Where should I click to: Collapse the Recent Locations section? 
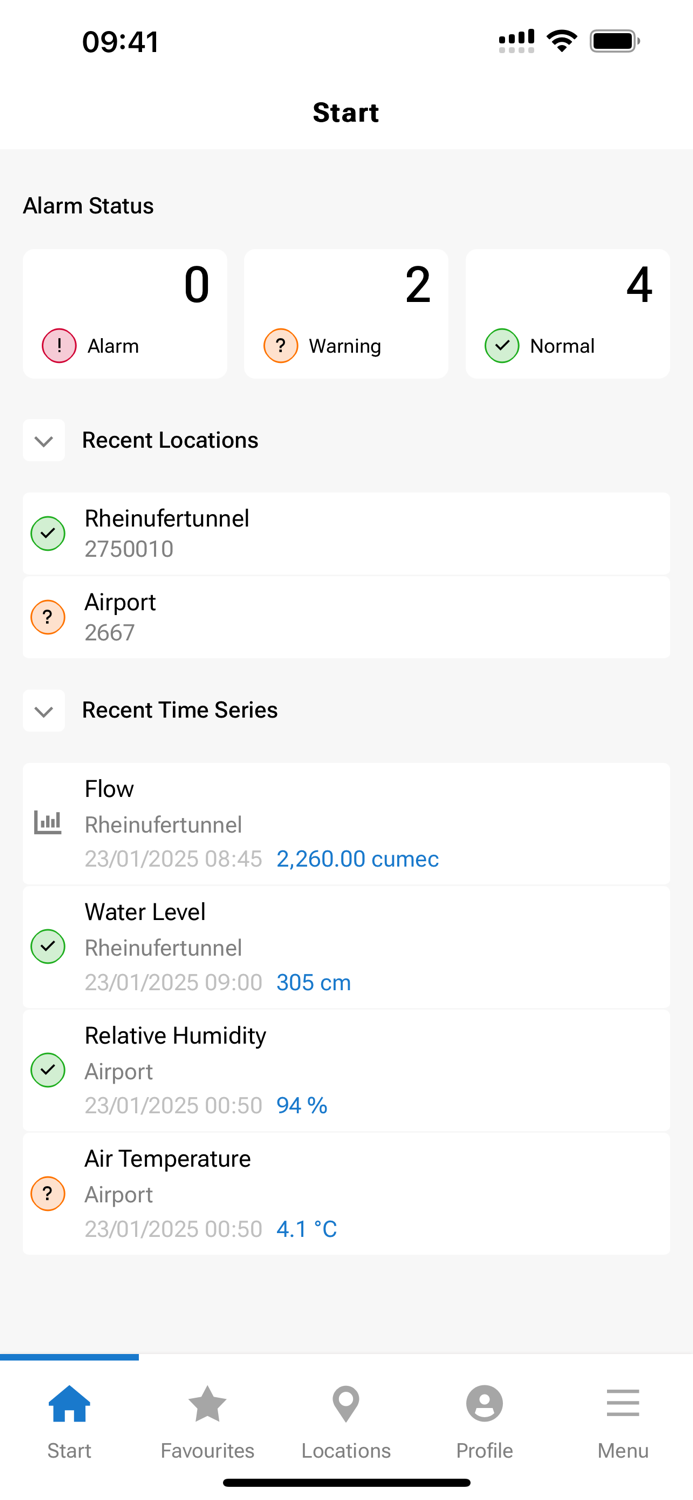click(x=44, y=440)
